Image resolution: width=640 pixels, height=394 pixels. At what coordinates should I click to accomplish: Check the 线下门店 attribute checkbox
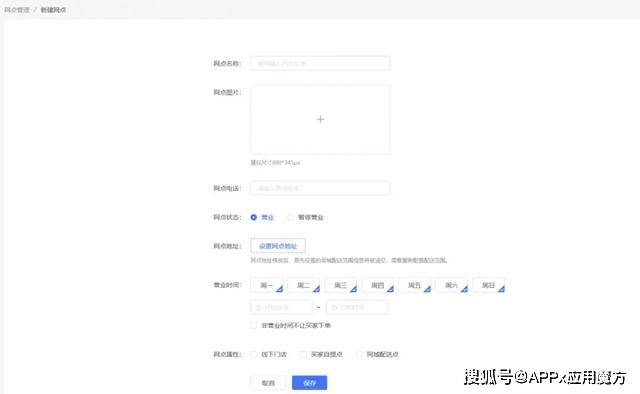(253, 354)
